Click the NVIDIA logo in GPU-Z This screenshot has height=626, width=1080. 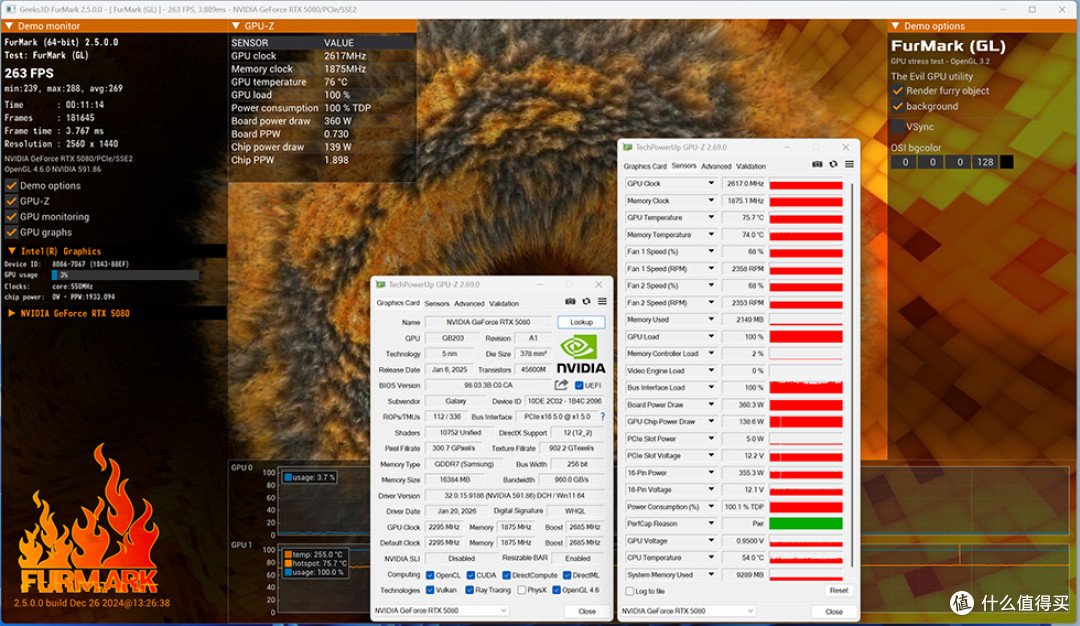coord(580,354)
